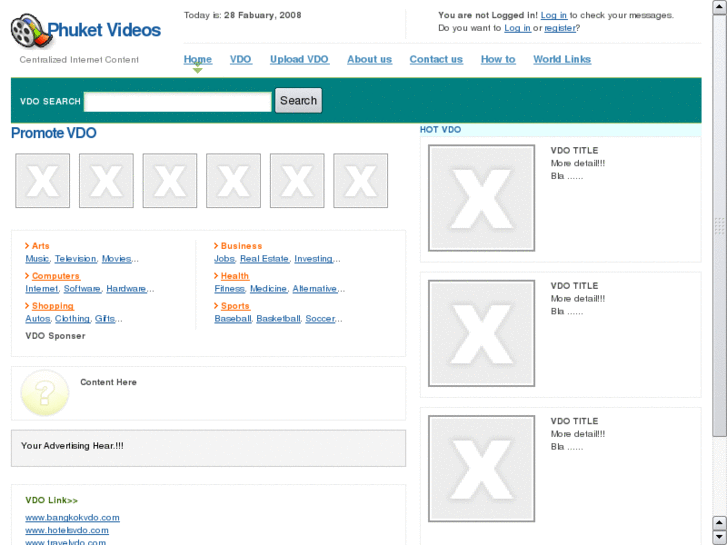Click the Movies link
727x545 pixels.
[117, 259]
